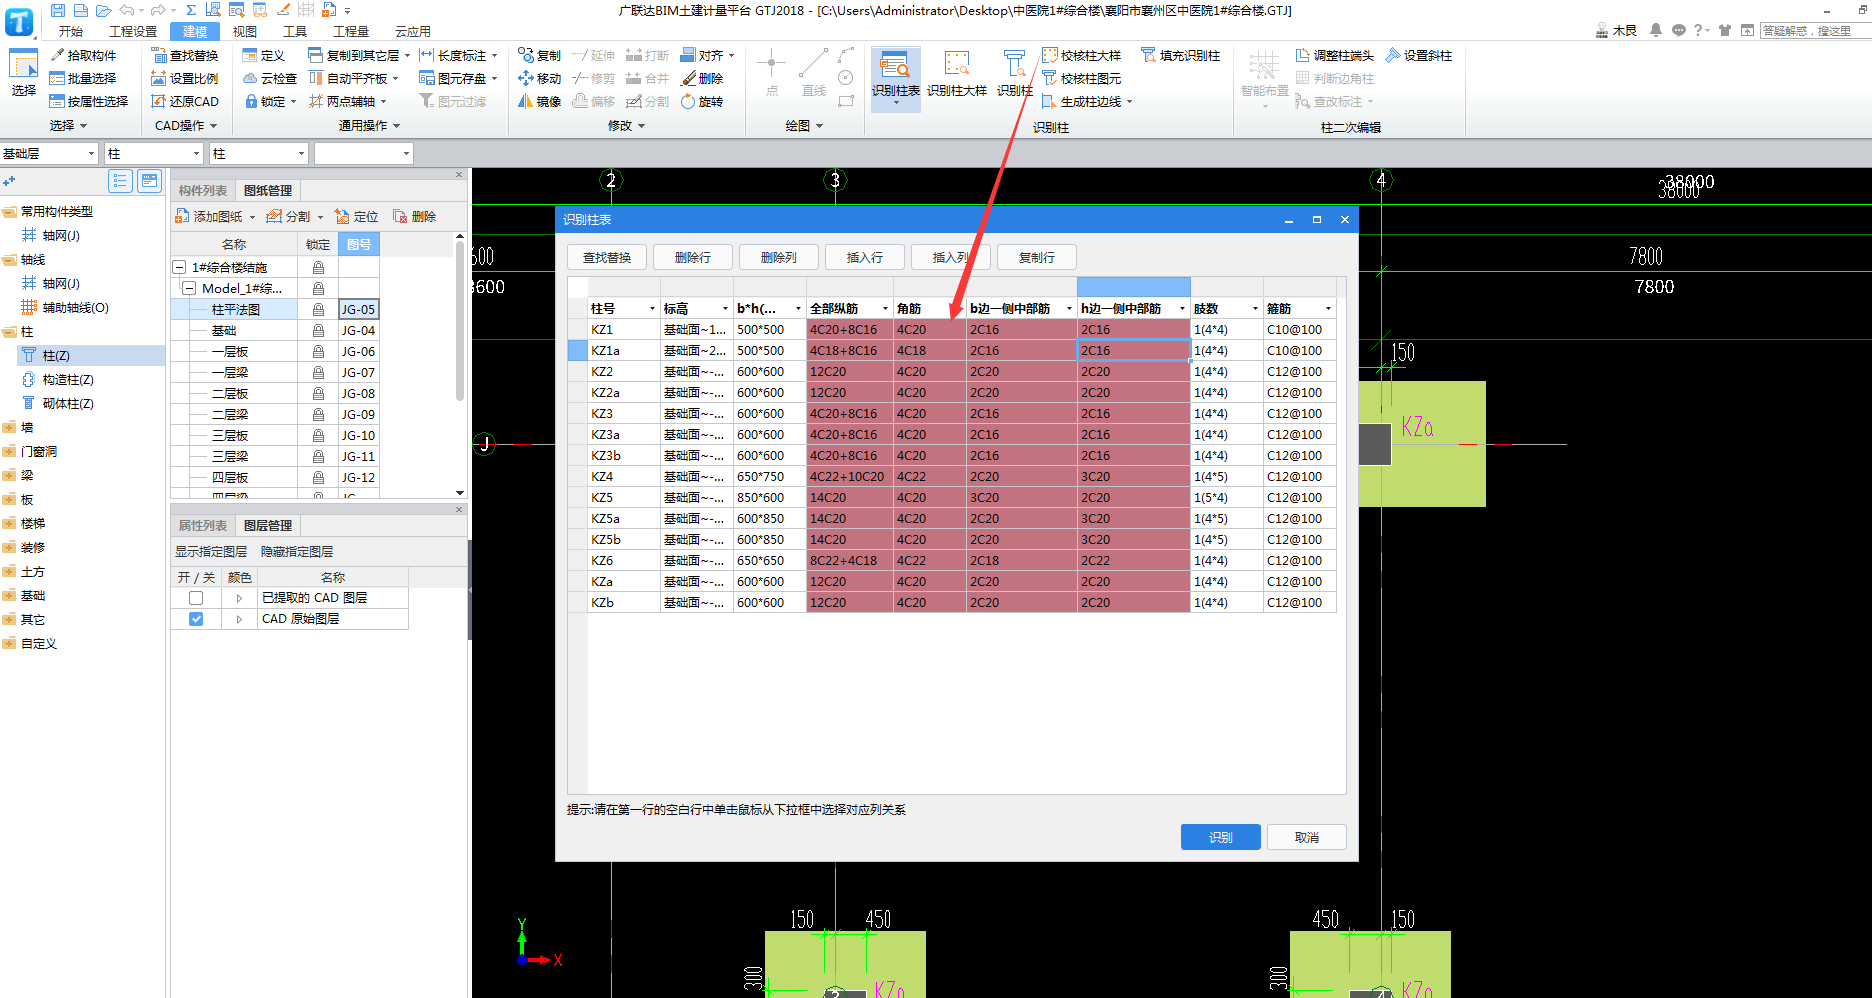Click the 图号 column header
The image size is (1872, 998).
[x=359, y=245]
